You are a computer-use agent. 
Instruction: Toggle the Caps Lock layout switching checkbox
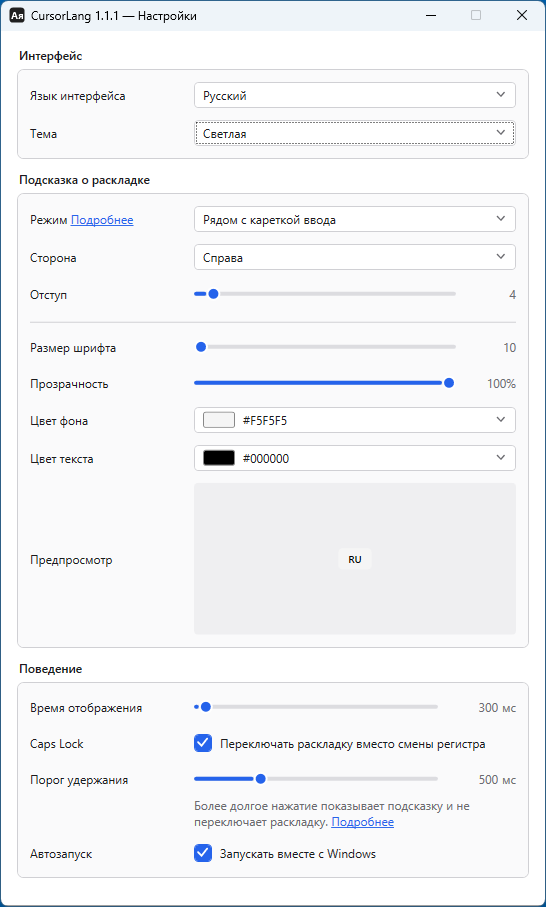(x=202, y=744)
